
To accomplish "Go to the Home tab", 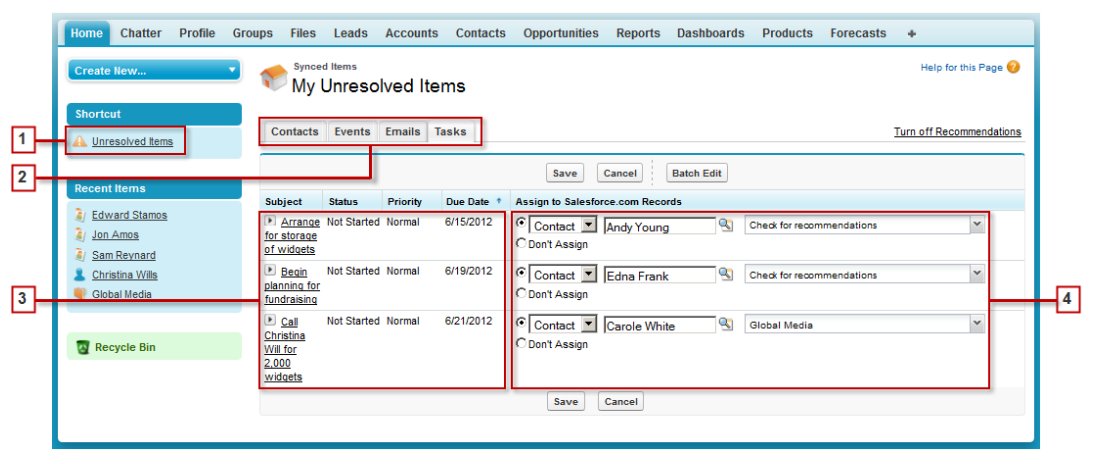I will click(x=86, y=33).
